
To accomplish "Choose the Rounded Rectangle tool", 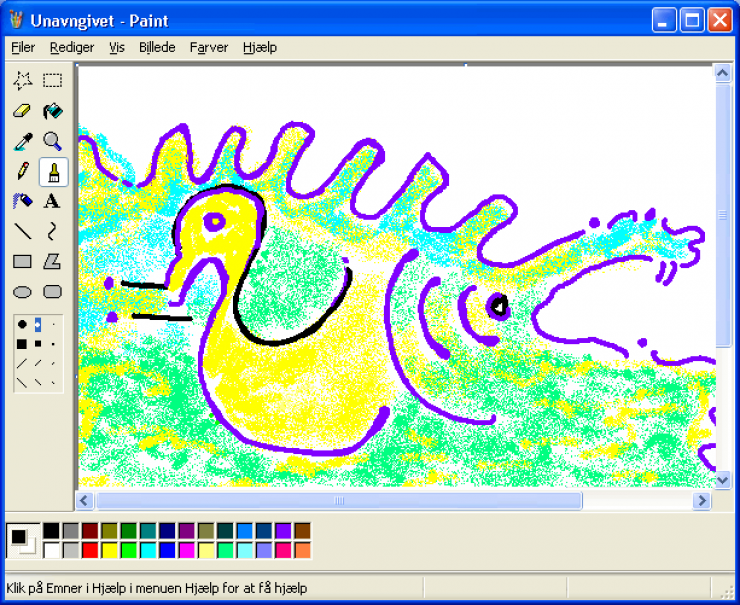I will [52, 292].
